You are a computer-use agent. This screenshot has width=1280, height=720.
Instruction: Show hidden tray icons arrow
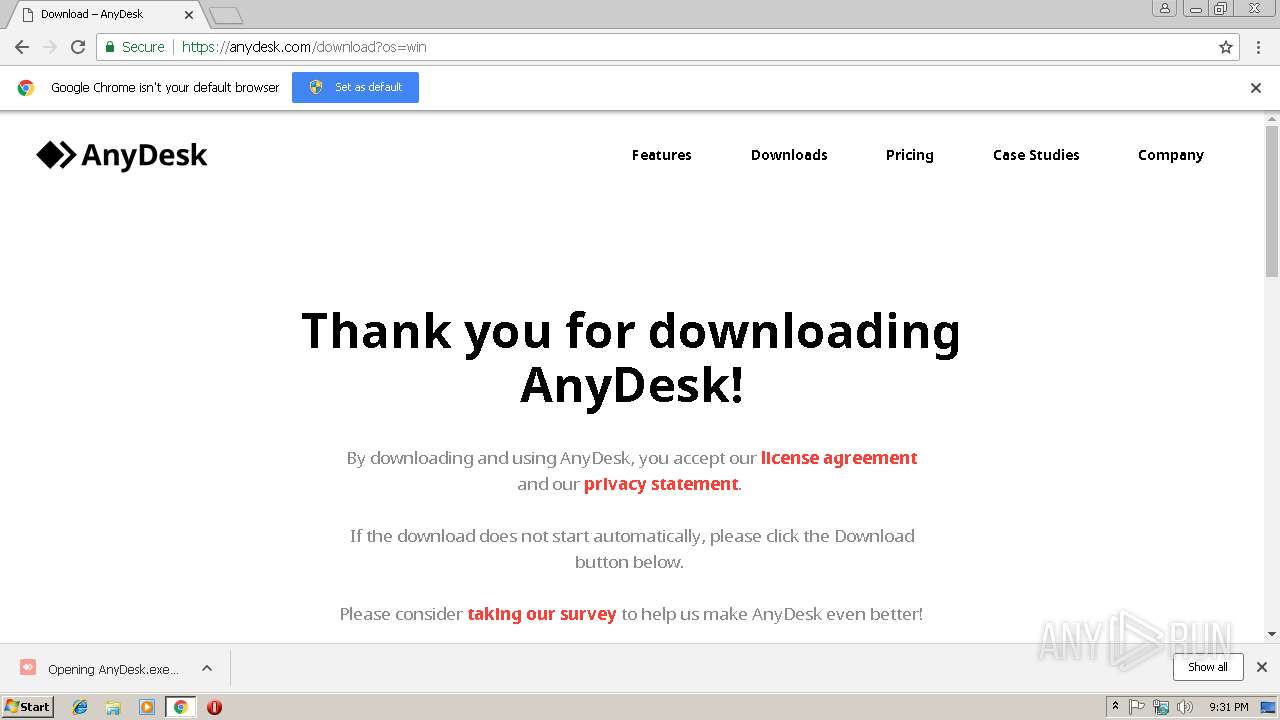1115,707
